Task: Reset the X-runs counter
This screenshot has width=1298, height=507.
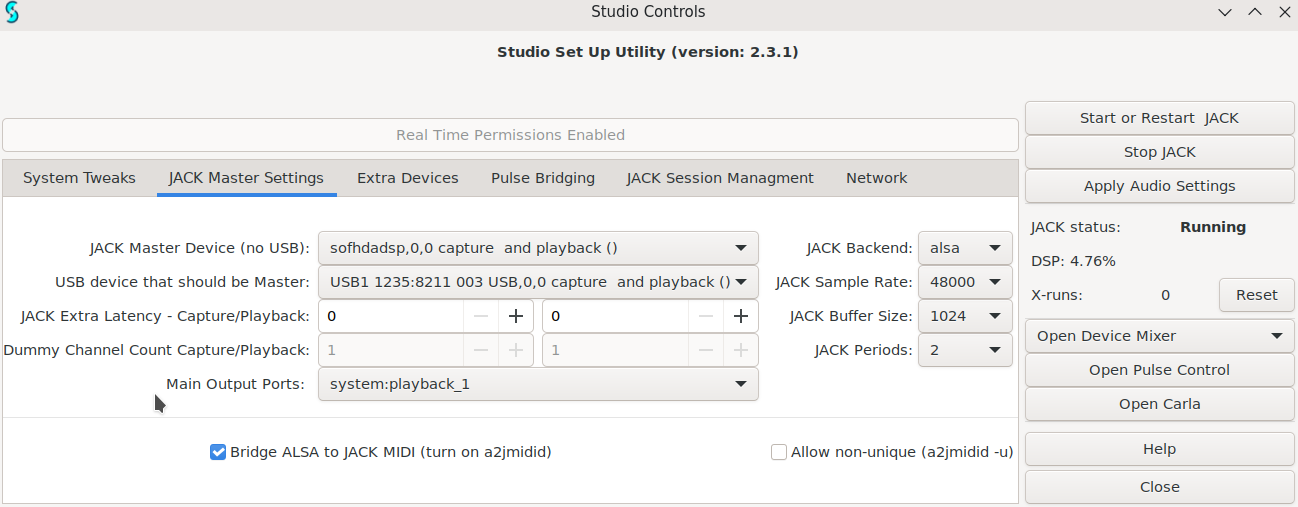Action: tap(1256, 295)
